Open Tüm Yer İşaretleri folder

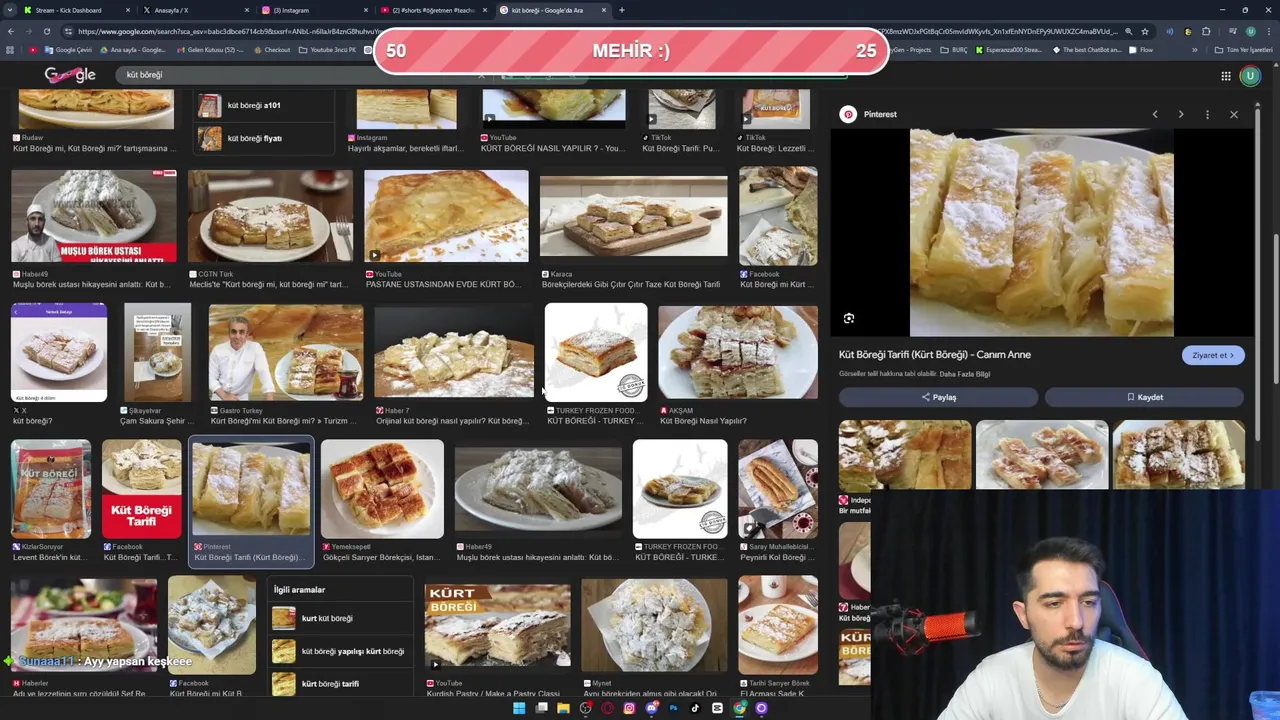click(1246, 50)
